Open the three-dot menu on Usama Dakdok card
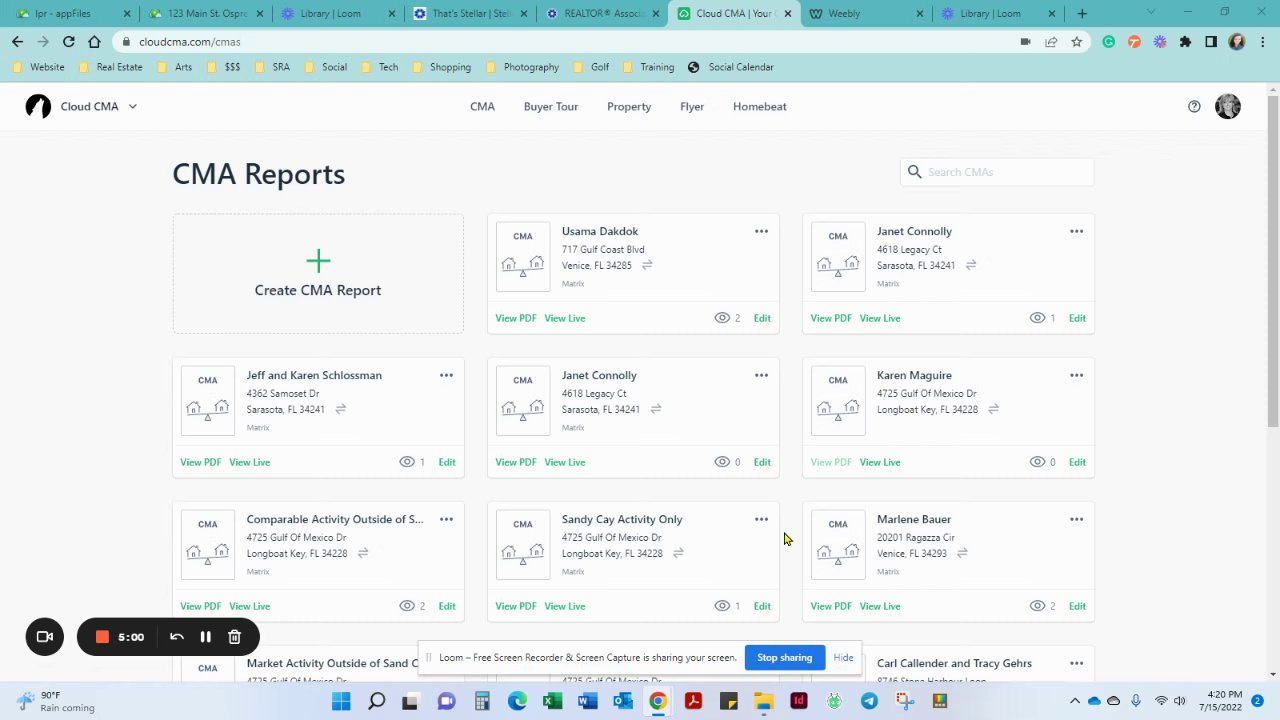The height and width of the screenshot is (720, 1280). [x=761, y=231]
